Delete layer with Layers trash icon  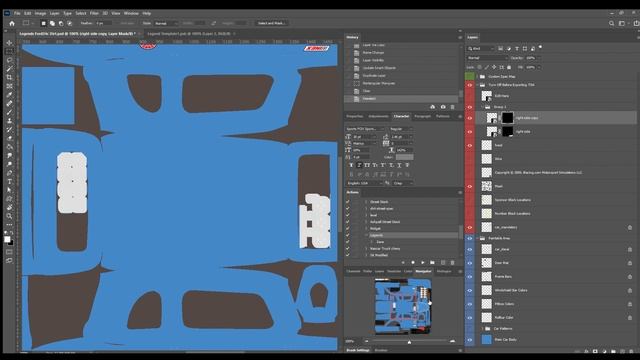tap(631, 351)
